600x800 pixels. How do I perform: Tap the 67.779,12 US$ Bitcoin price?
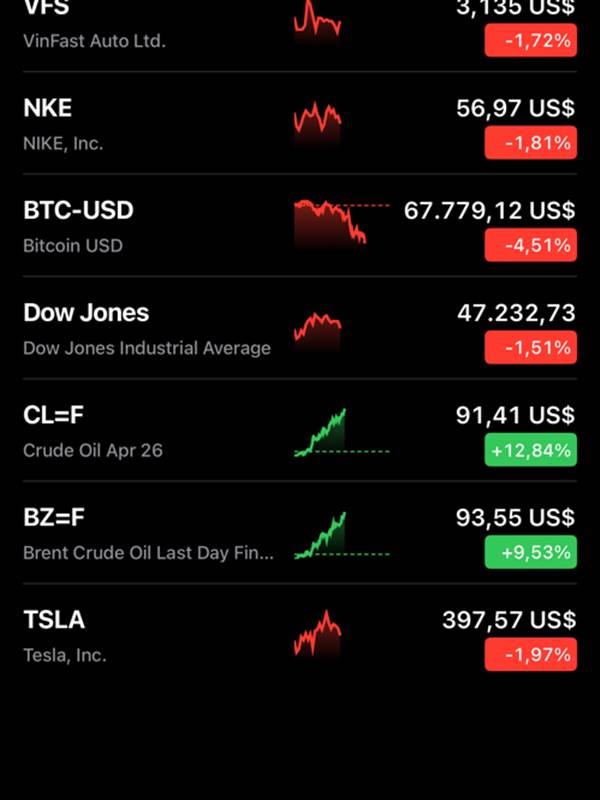(x=489, y=211)
